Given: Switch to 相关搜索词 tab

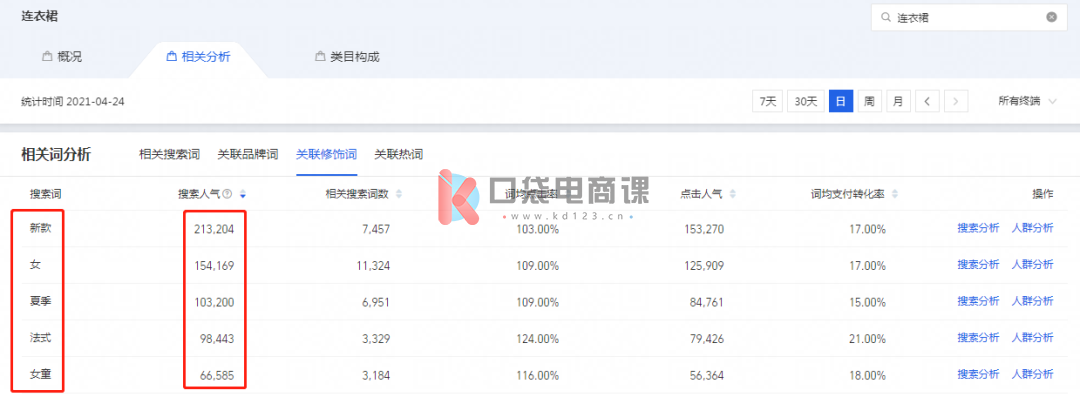Looking at the screenshot, I should coord(169,154).
